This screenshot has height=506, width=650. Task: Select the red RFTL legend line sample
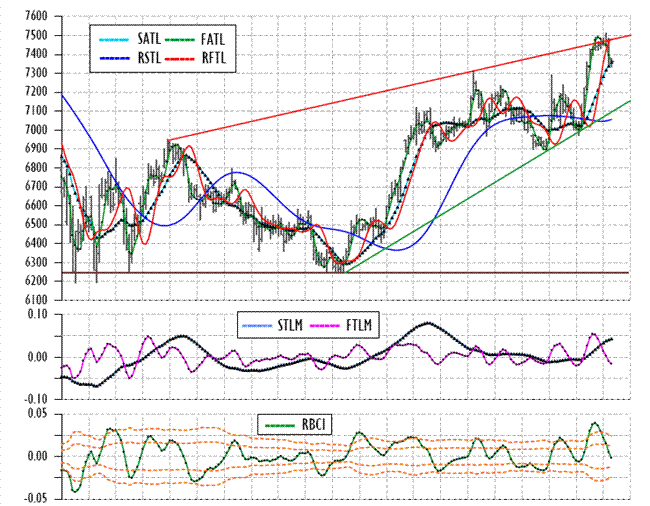(x=180, y=59)
